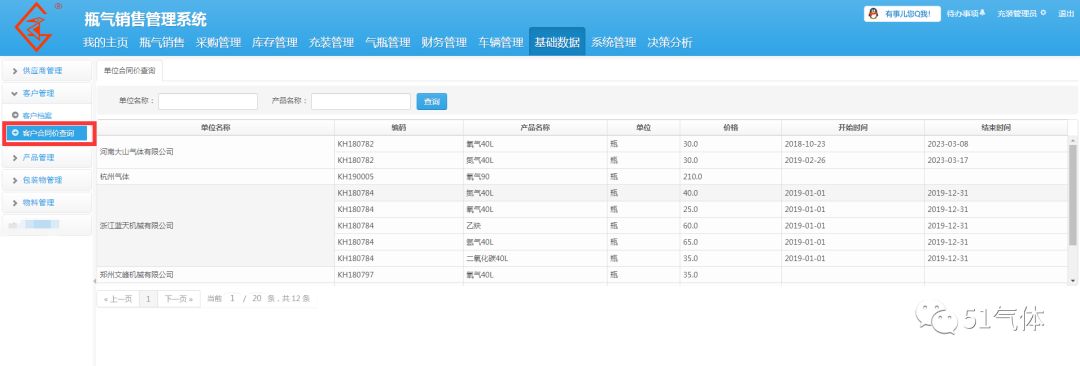Click the price cell 60.0
This screenshot has width=1080, height=366.
point(731,225)
